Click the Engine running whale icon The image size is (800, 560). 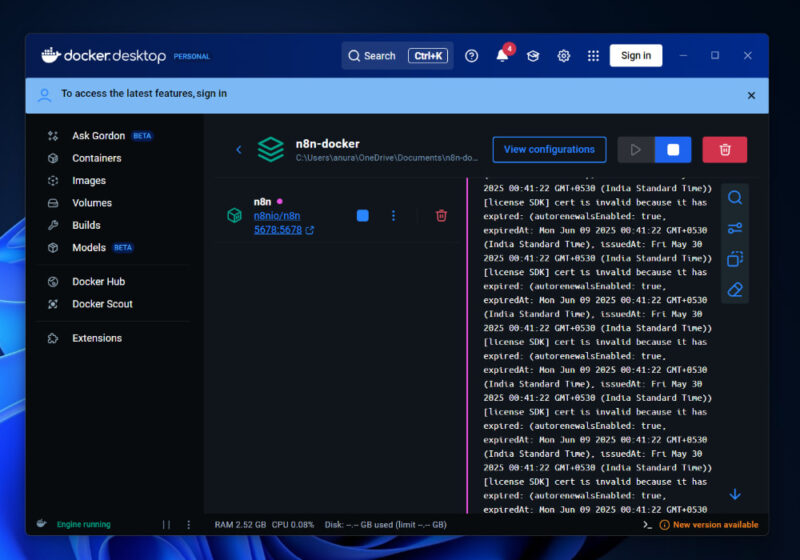point(42,523)
